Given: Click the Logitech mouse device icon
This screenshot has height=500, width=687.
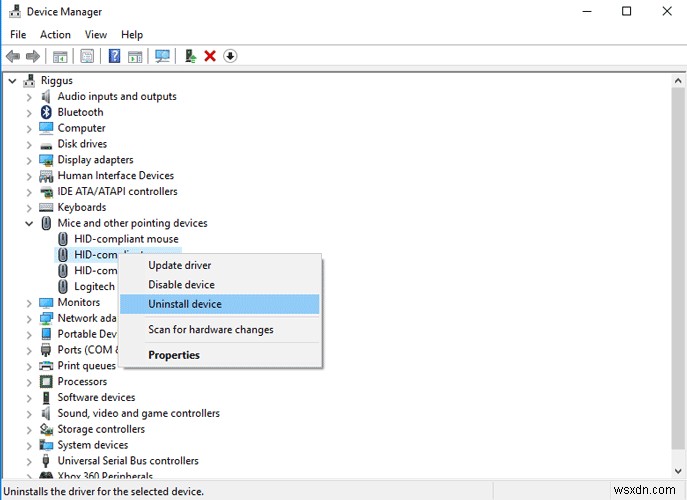Looking at the screenshot, I should tap(63, 287).
